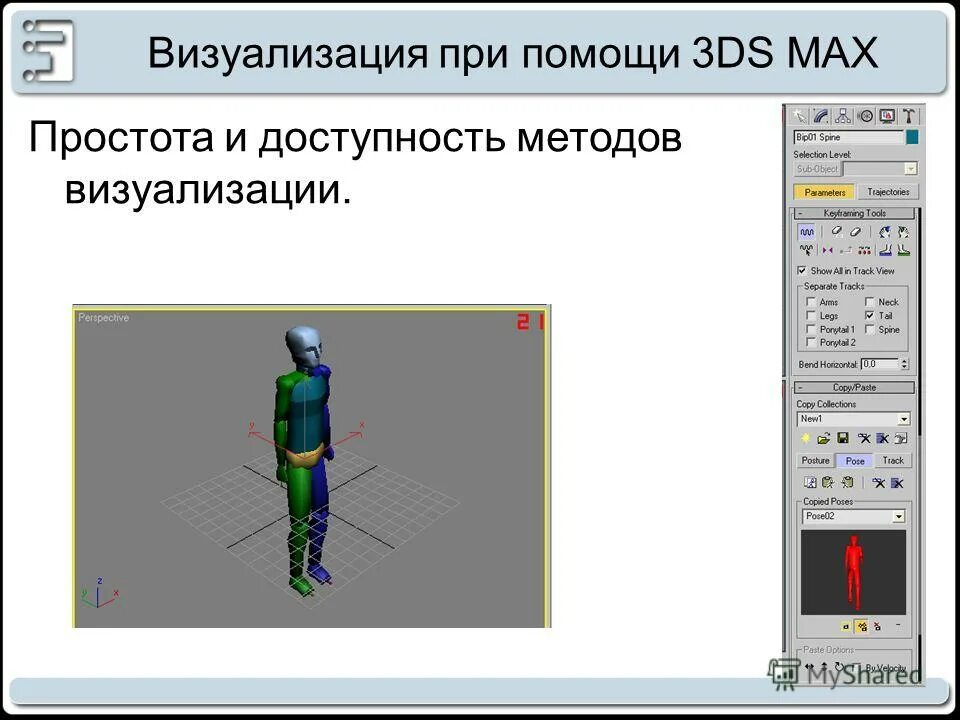Select the Pose tab
Viewport: 960px width, 720px height.
[855, 460]
